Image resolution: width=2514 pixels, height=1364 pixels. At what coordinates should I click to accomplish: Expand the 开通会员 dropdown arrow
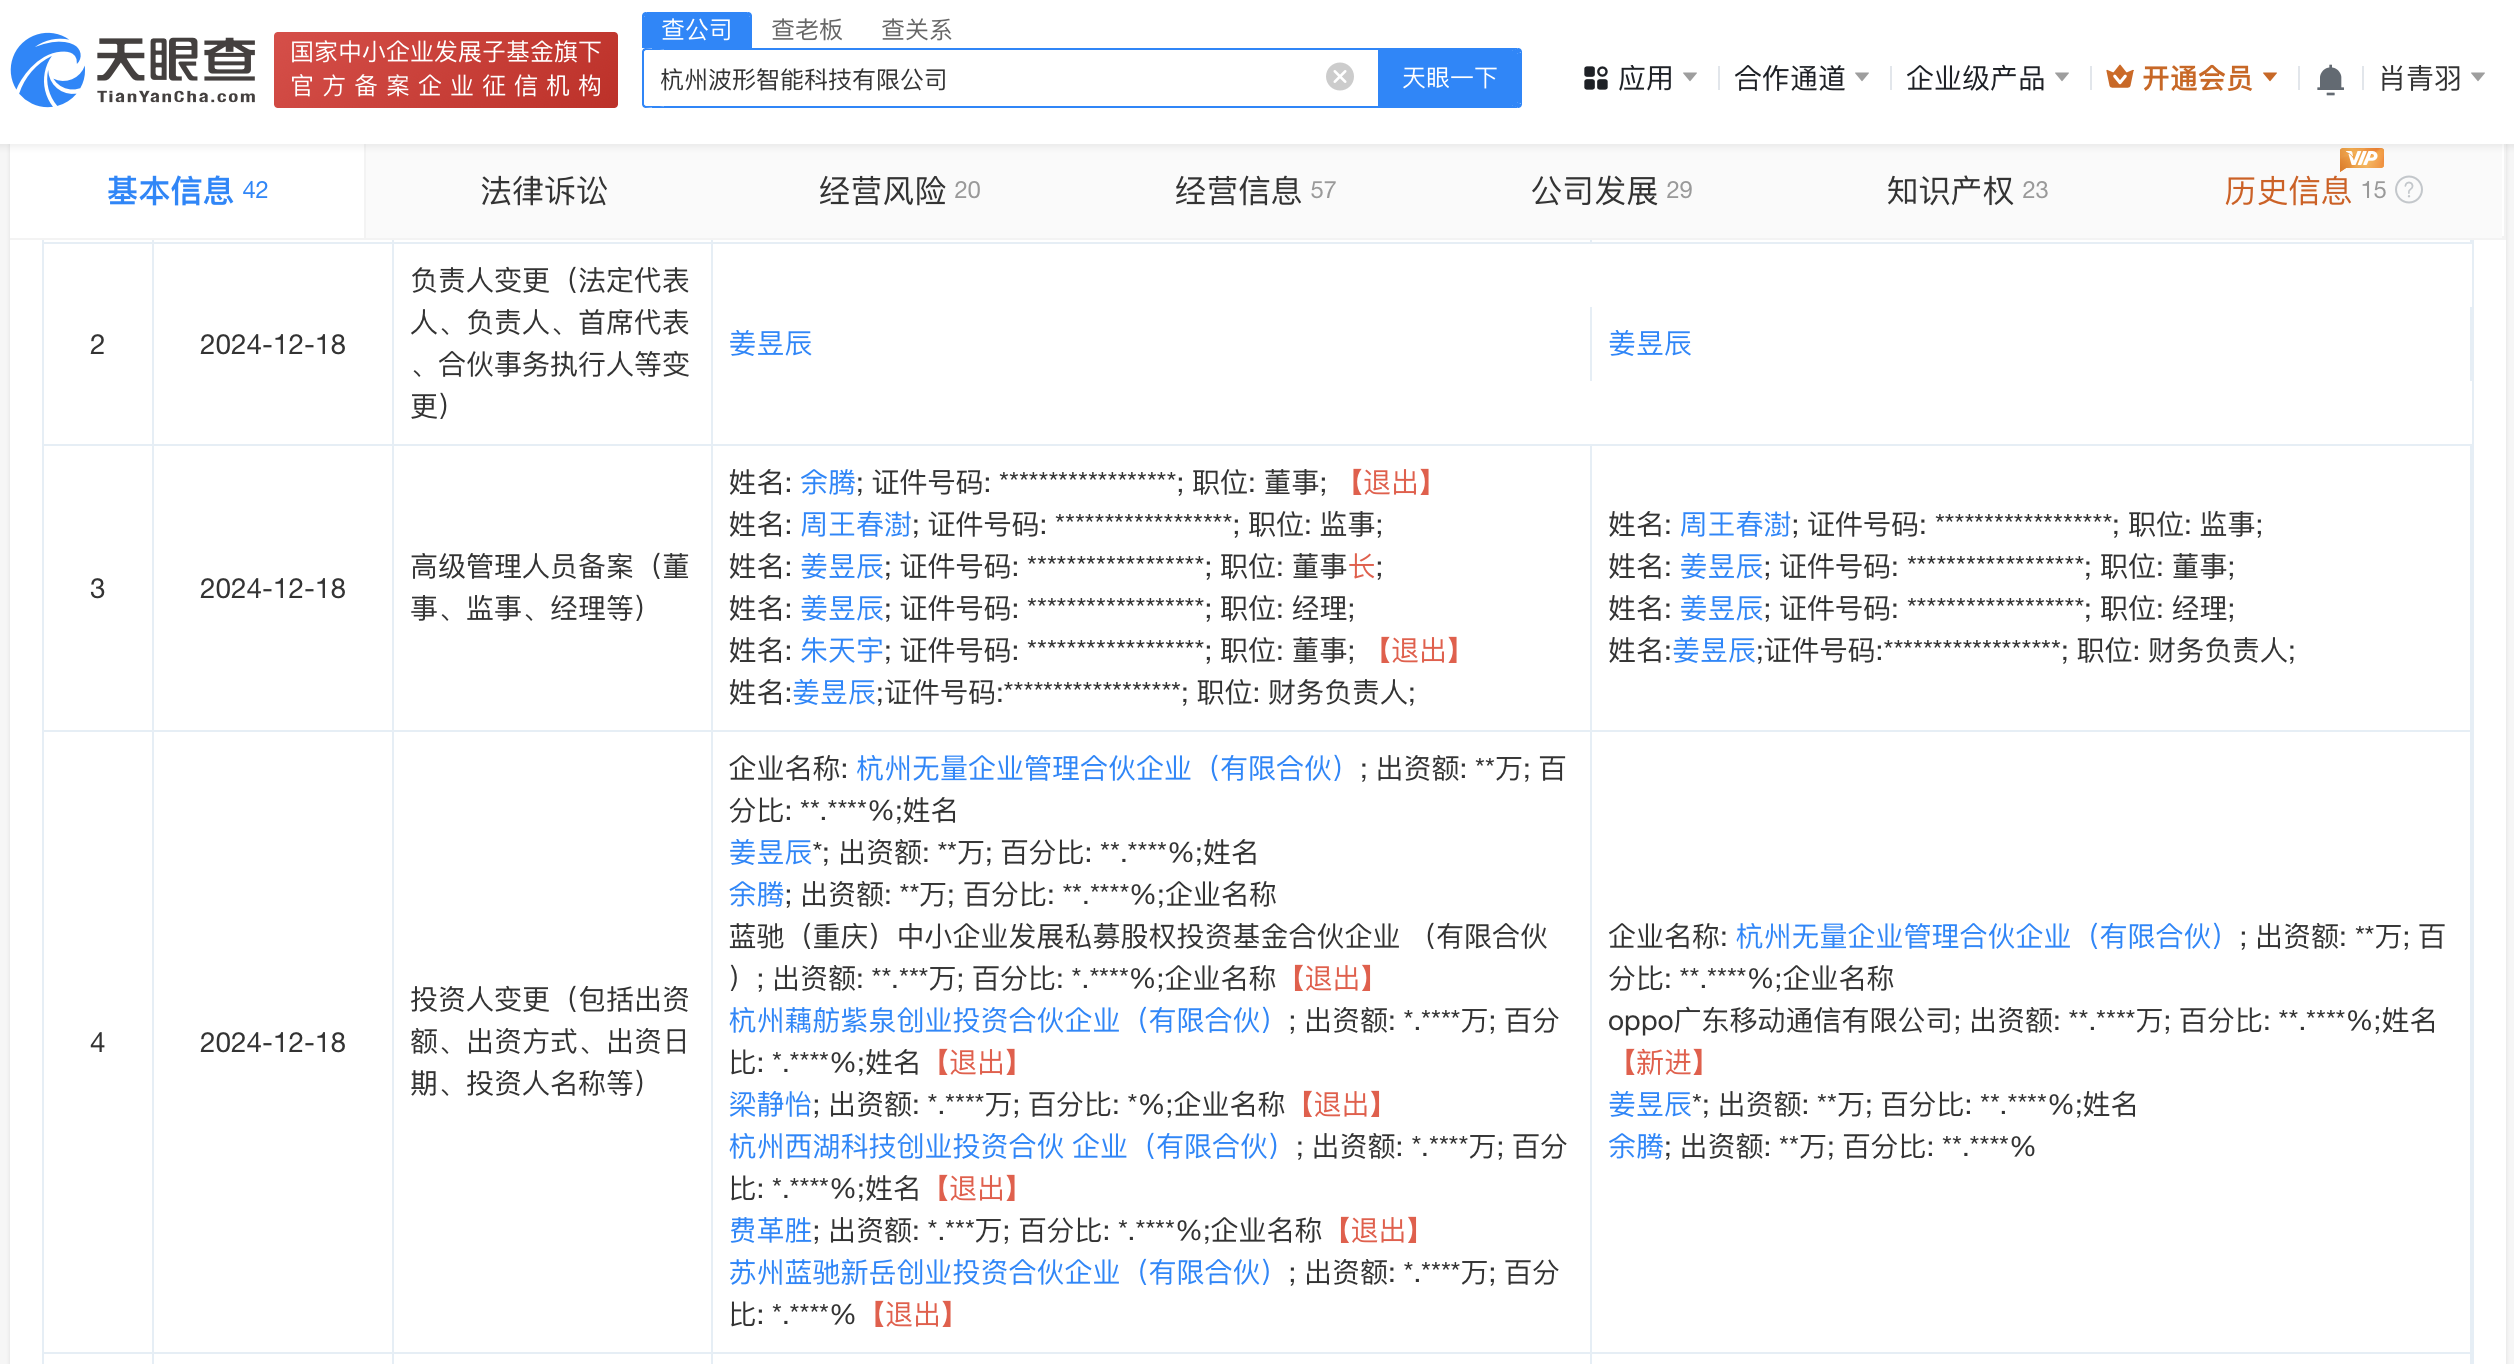(x=2270, y=77)
